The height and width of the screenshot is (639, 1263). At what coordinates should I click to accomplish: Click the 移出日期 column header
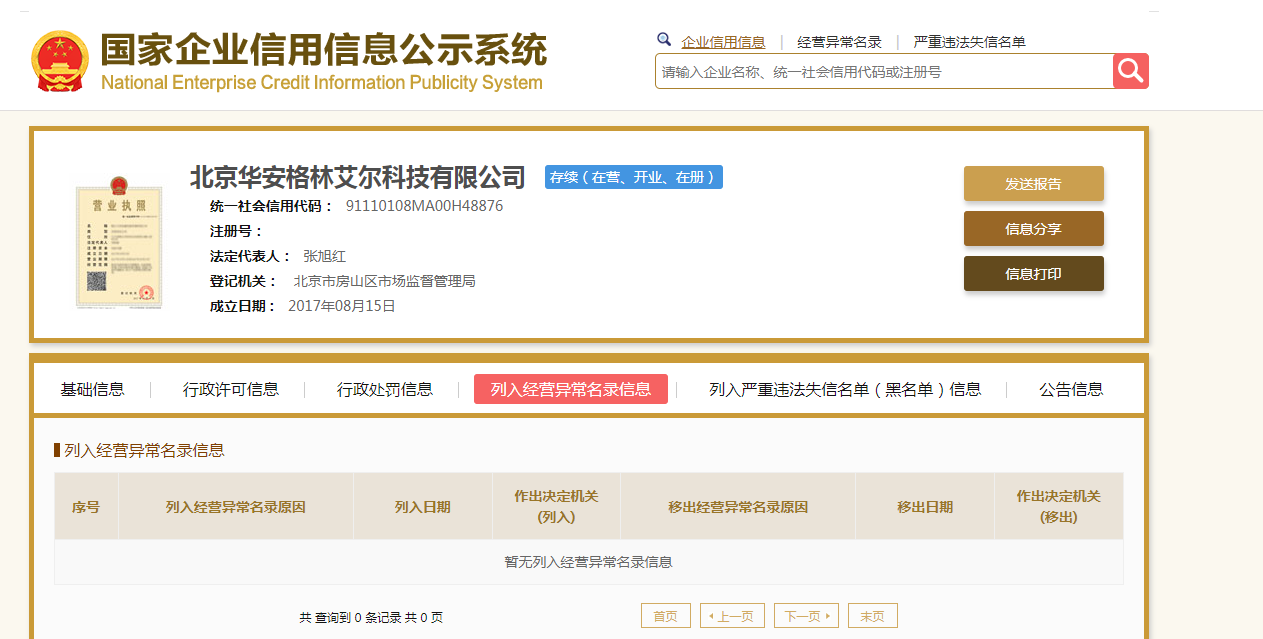925,507
